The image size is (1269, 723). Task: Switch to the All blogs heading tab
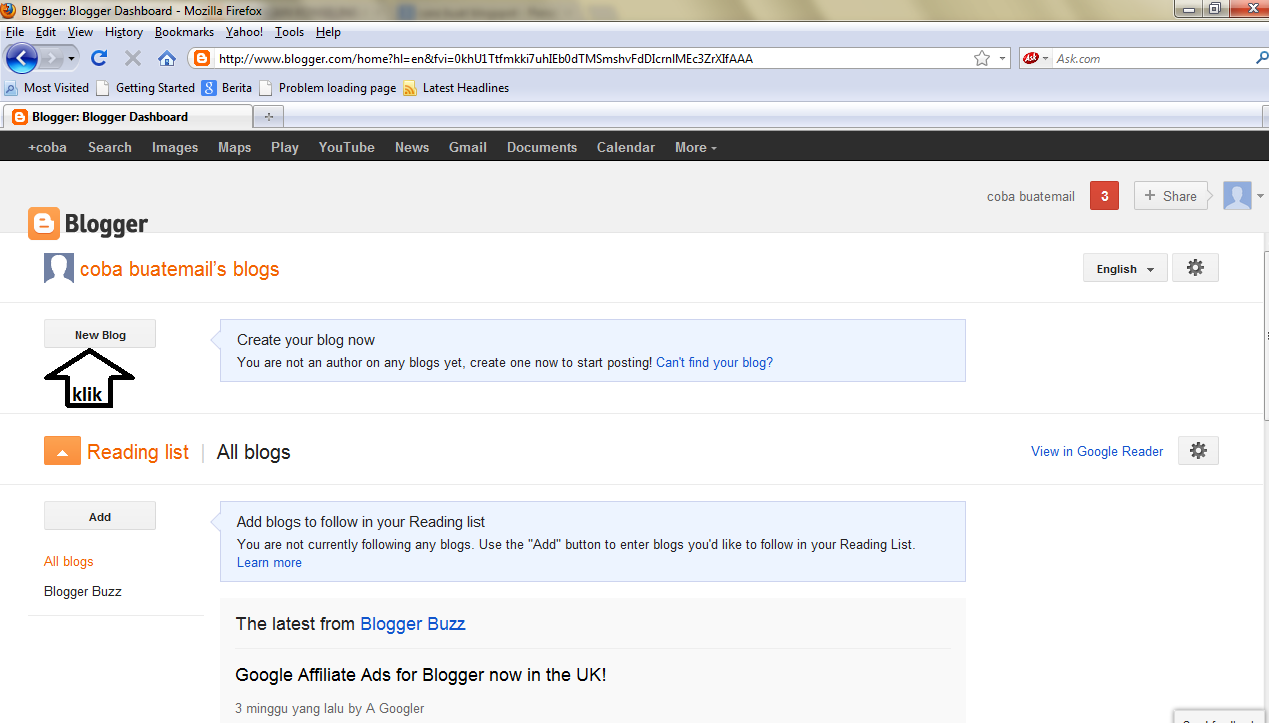pyautogui.click(x=253, y=452)
